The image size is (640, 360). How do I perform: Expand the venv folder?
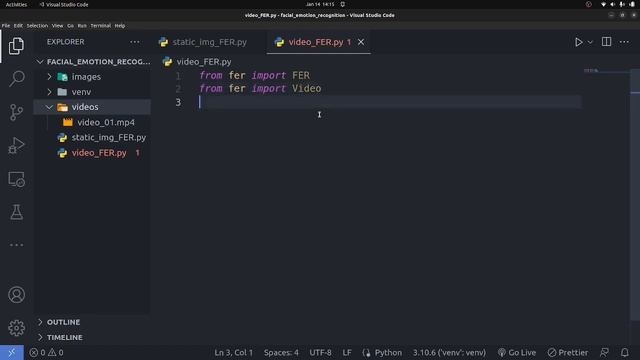[93, 92]
